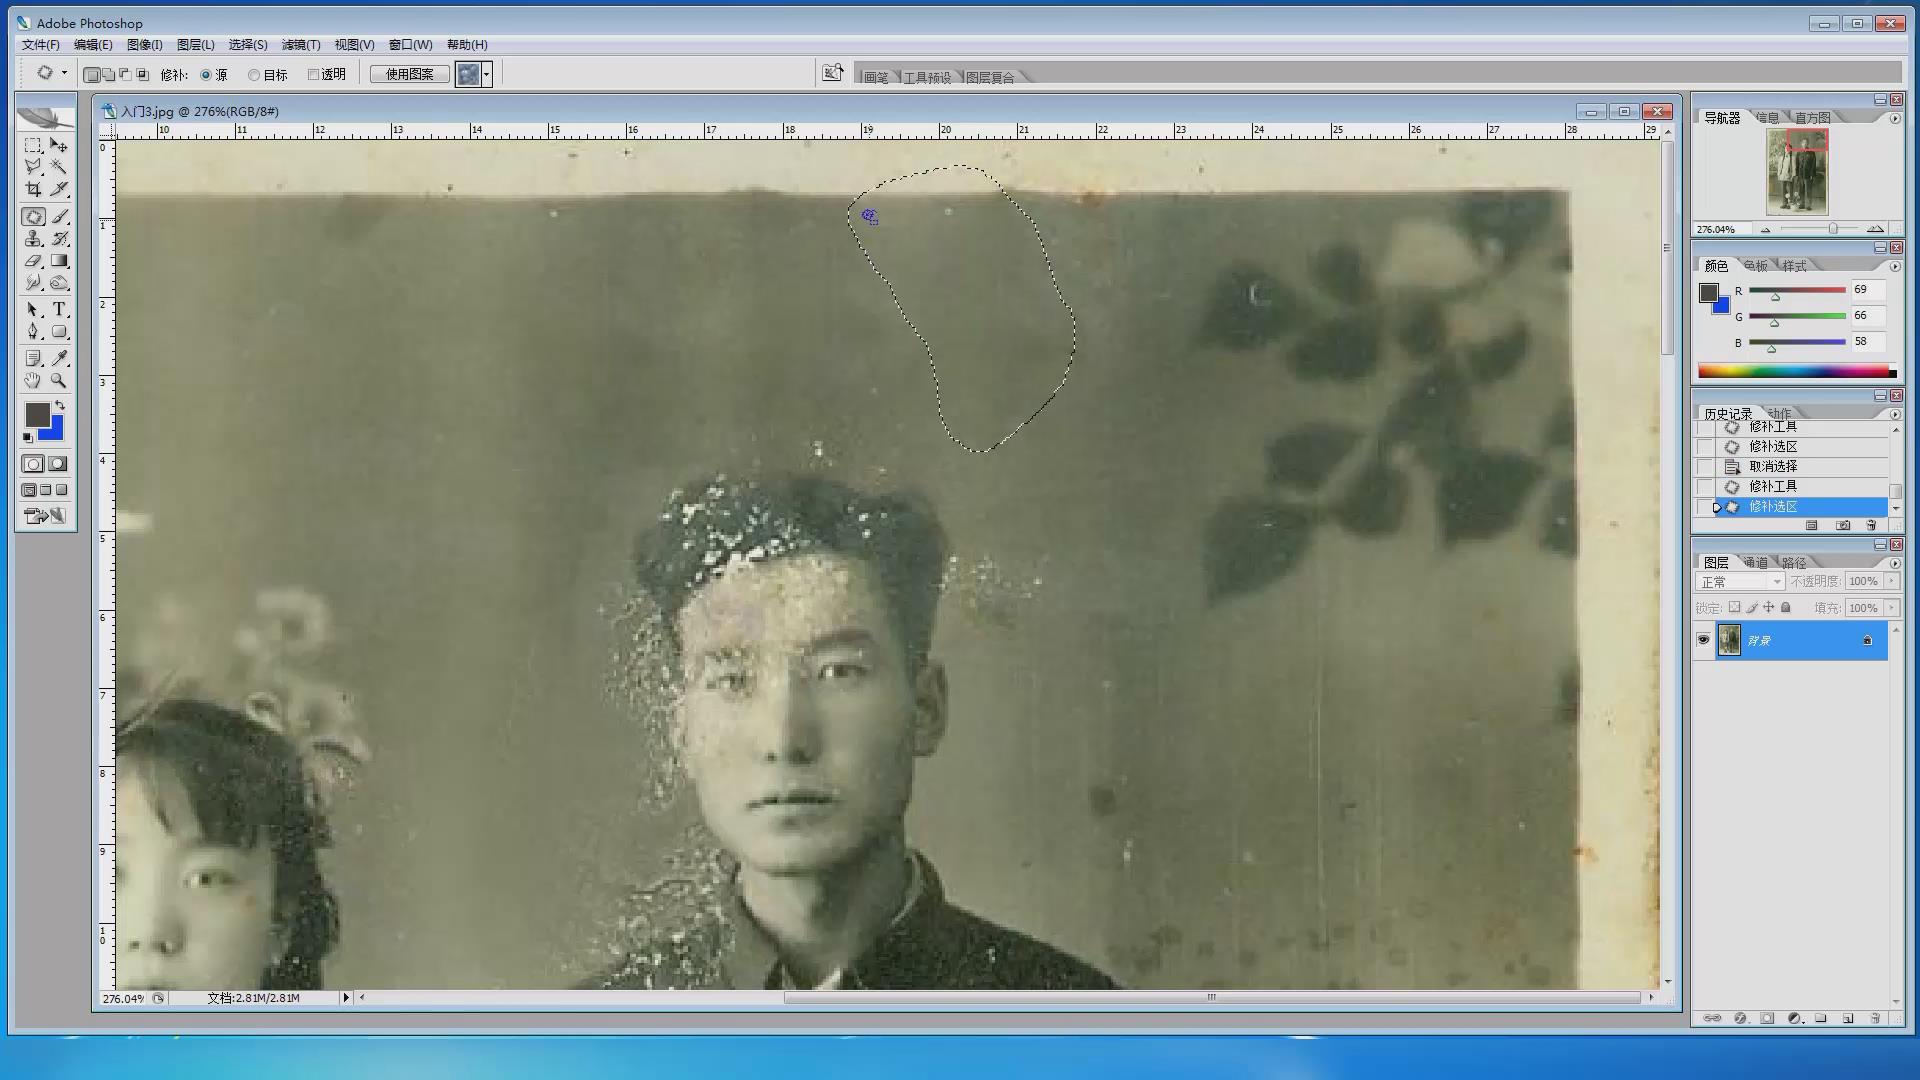Toggle lock image pixels brush icon

(x=1752, y=607)
